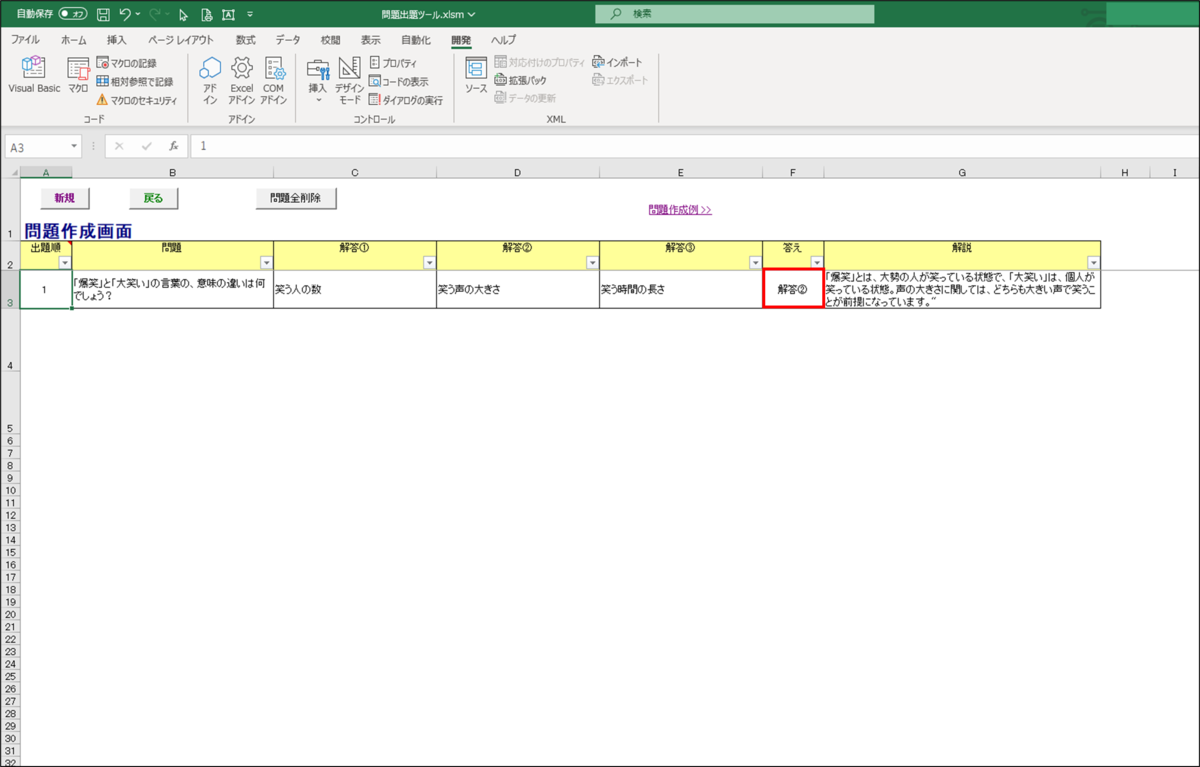The height and width of the screenshot is (767, 1200).
Task: Click the Save floppy disk icon
Action: (104, 14)
